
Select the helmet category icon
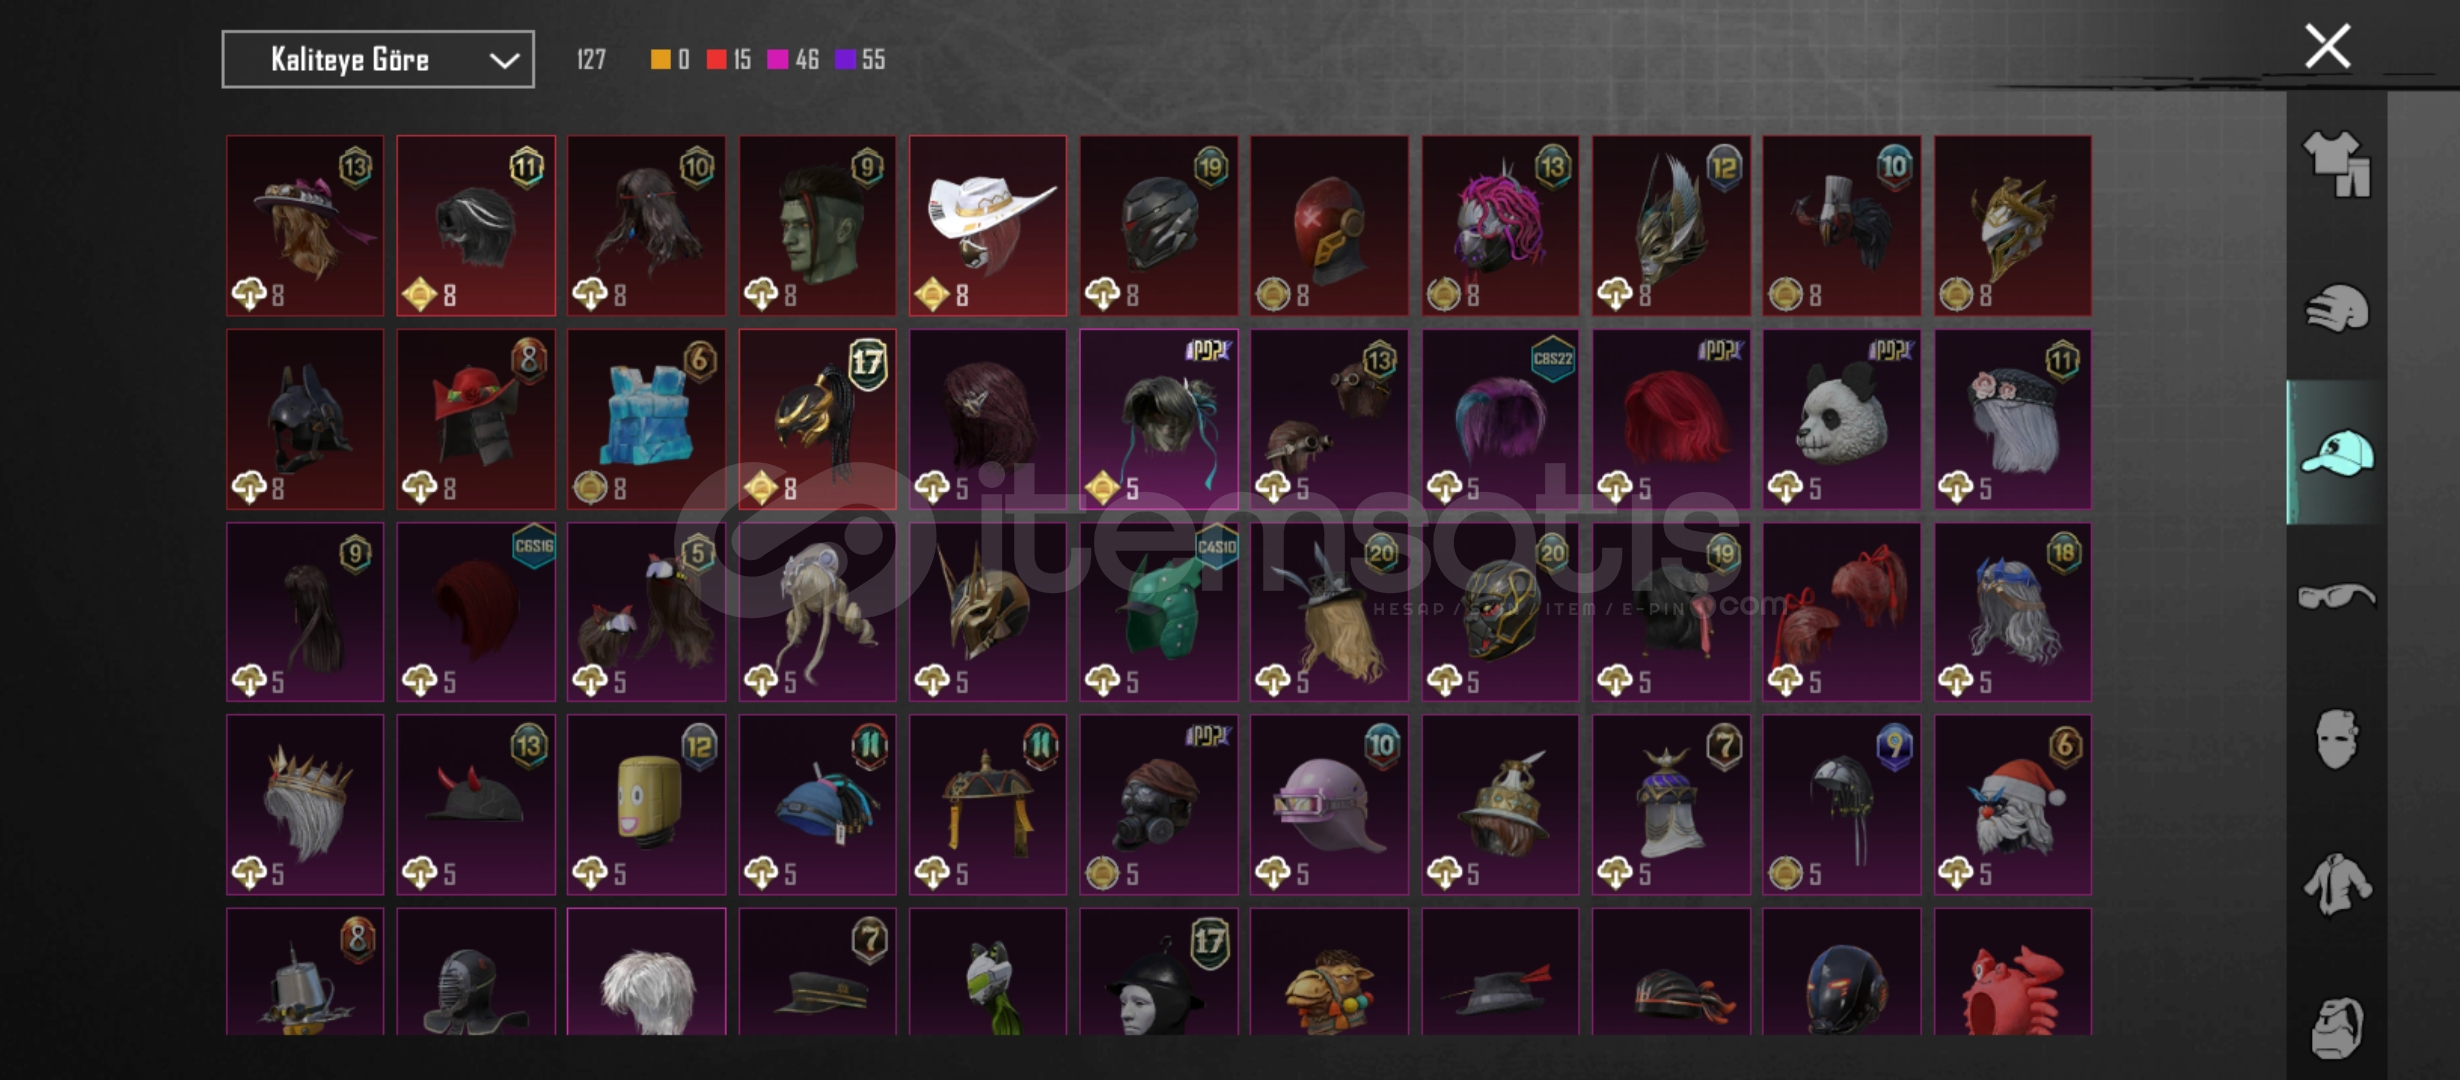[x=2336, y=309]
